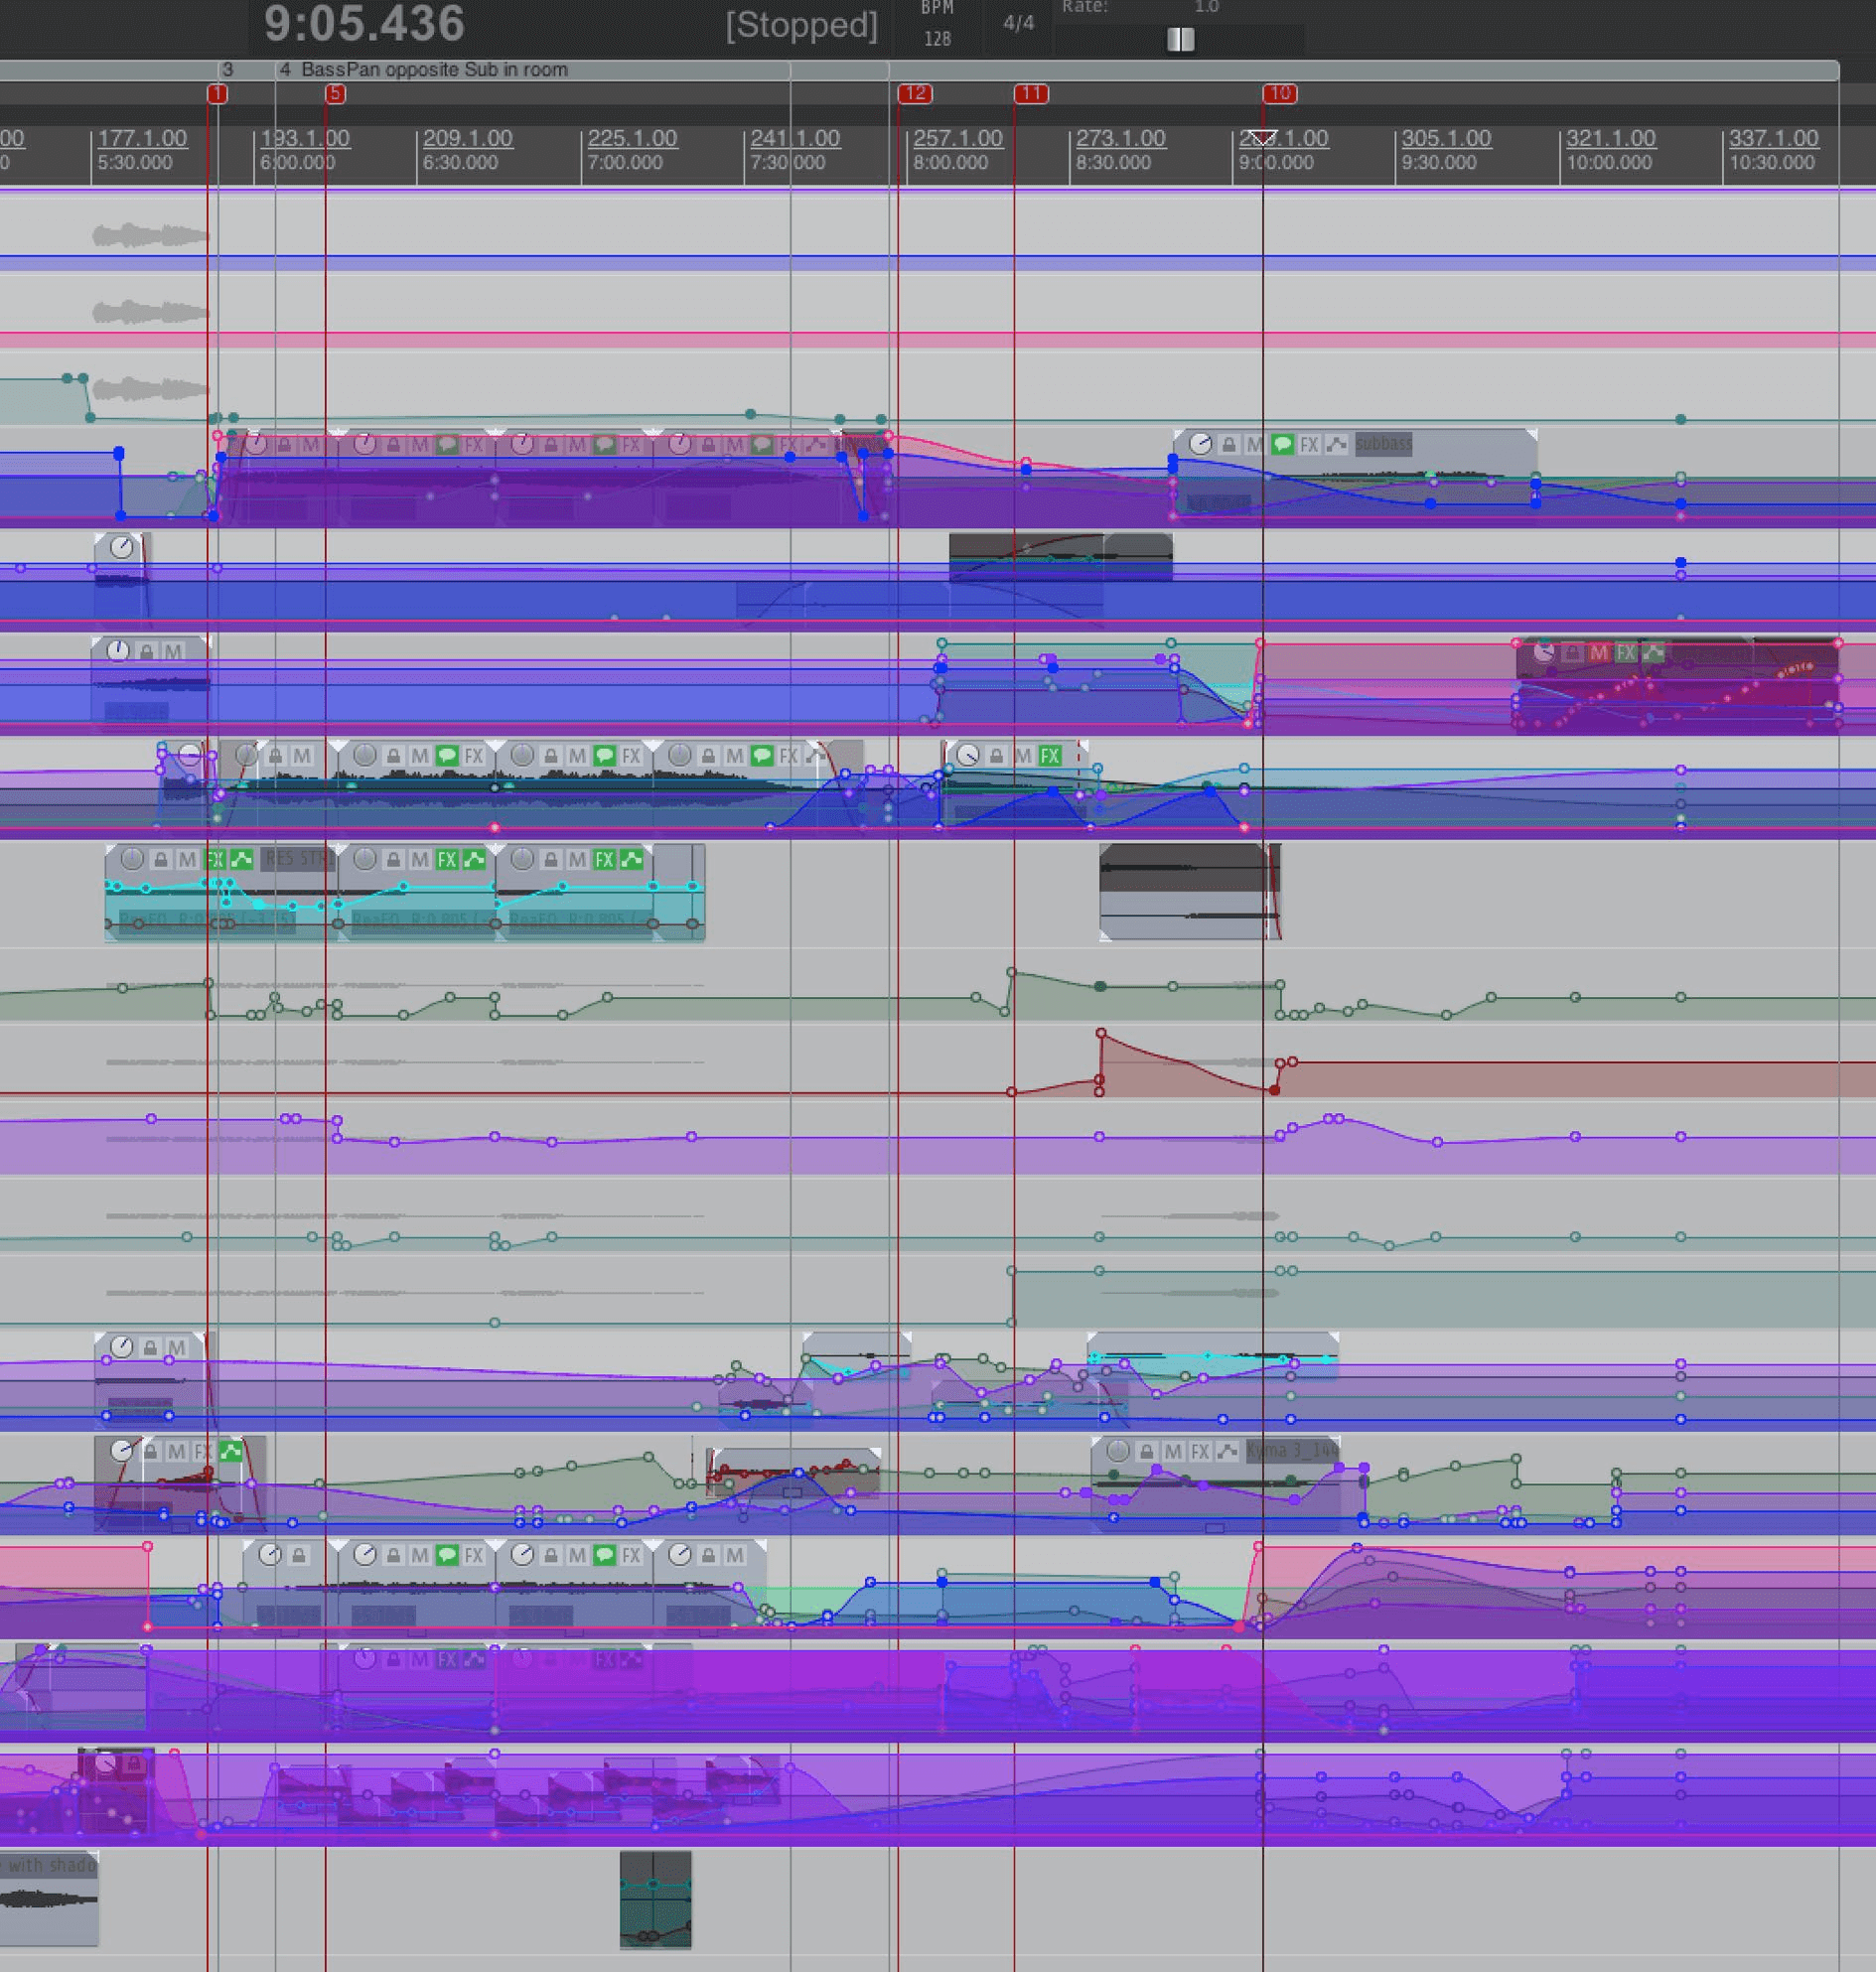The height and width of the screenshot is (1972, 1876).
Task: Open the FX button on the third teal ReaEQ item
Action: tap(604, 859)
